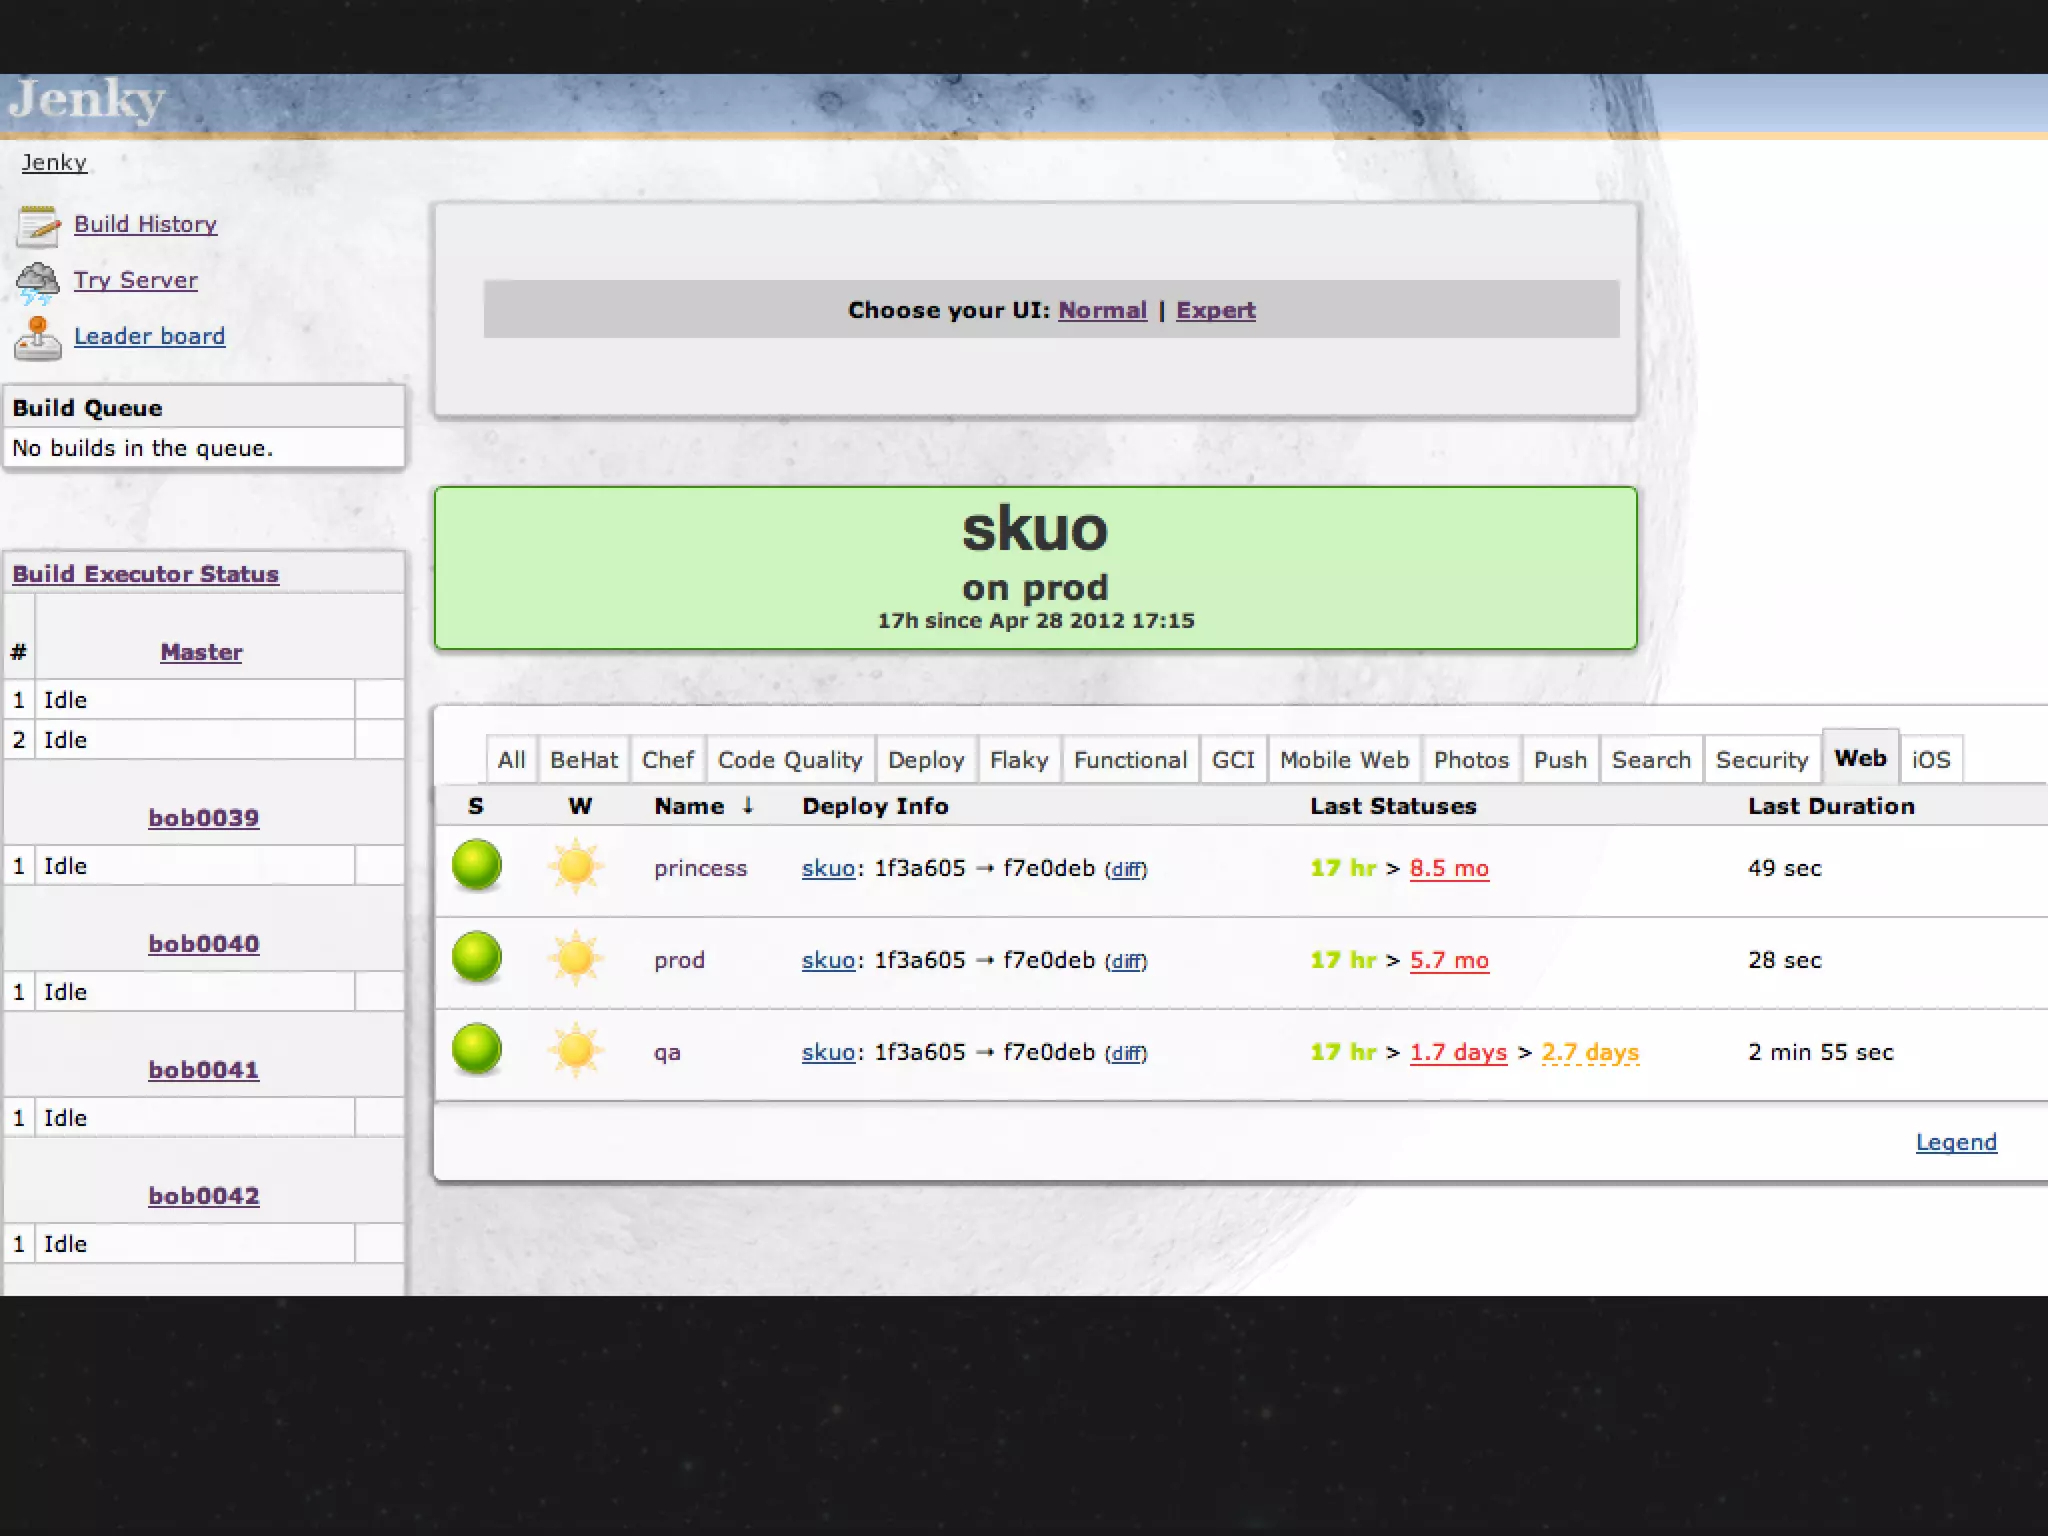2048x1536 pixels.
Task: Open diff link in prod row
Action: [x=1126, y=962]
